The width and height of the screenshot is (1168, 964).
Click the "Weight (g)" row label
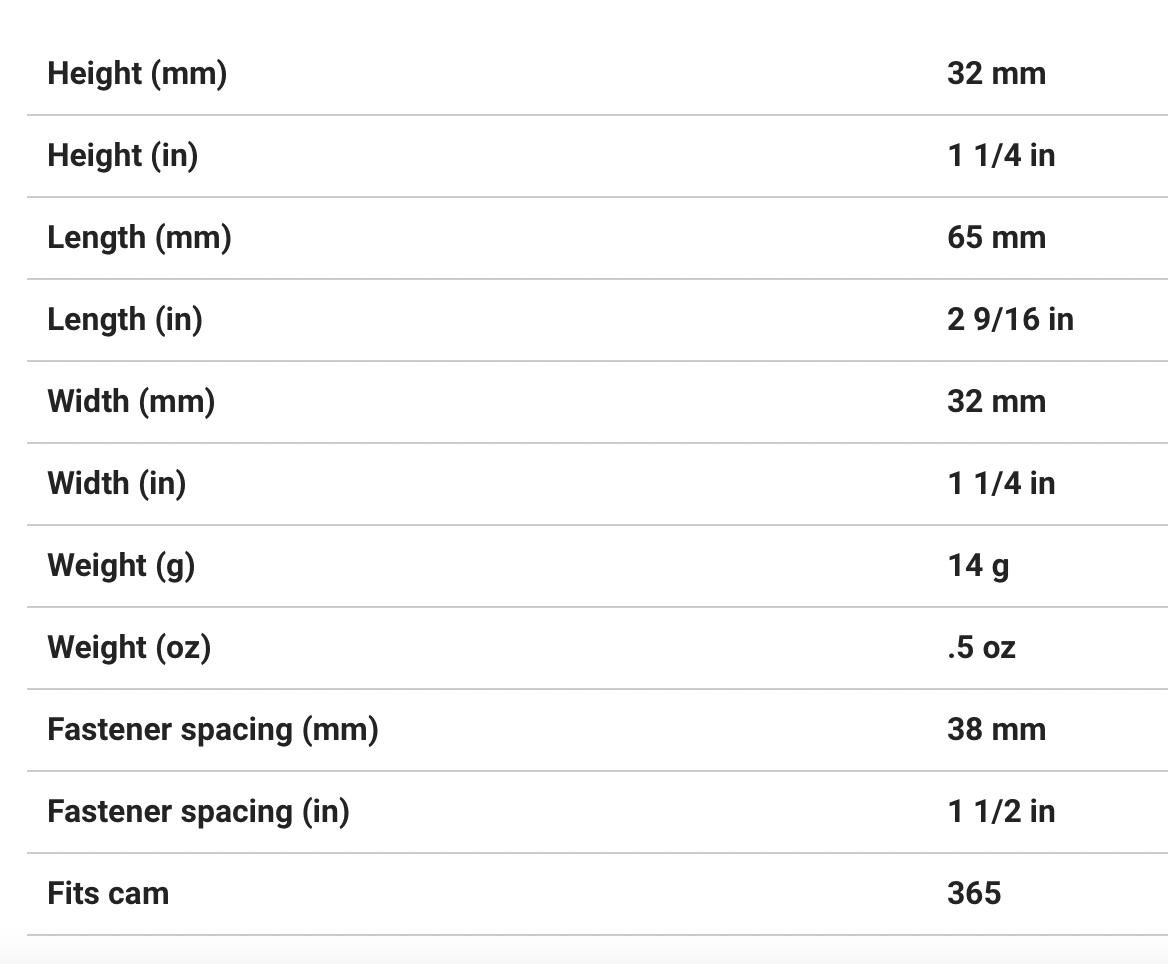[121, 566]
